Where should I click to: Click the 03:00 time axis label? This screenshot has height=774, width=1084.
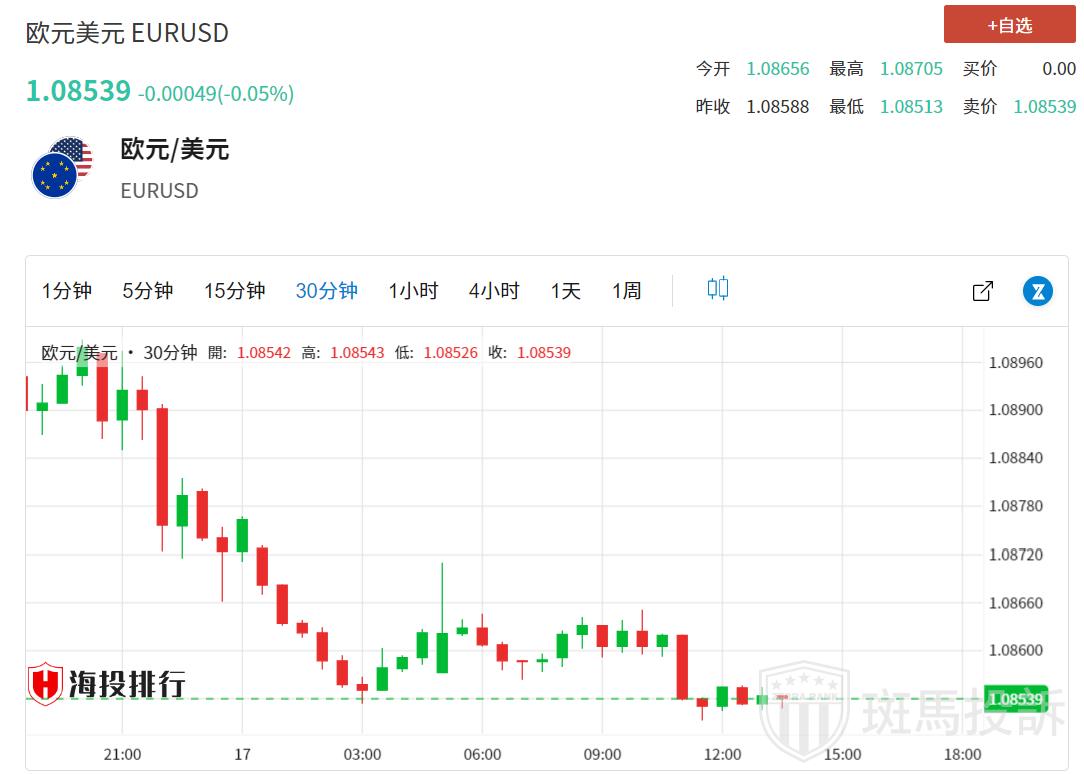coord(362,754)
